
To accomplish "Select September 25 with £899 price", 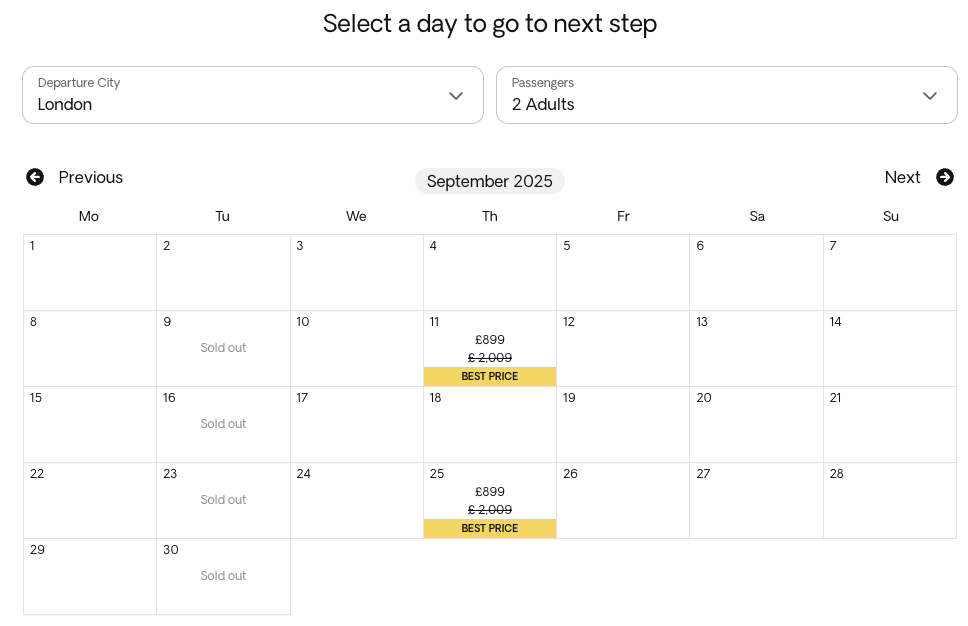I will 490,500.
